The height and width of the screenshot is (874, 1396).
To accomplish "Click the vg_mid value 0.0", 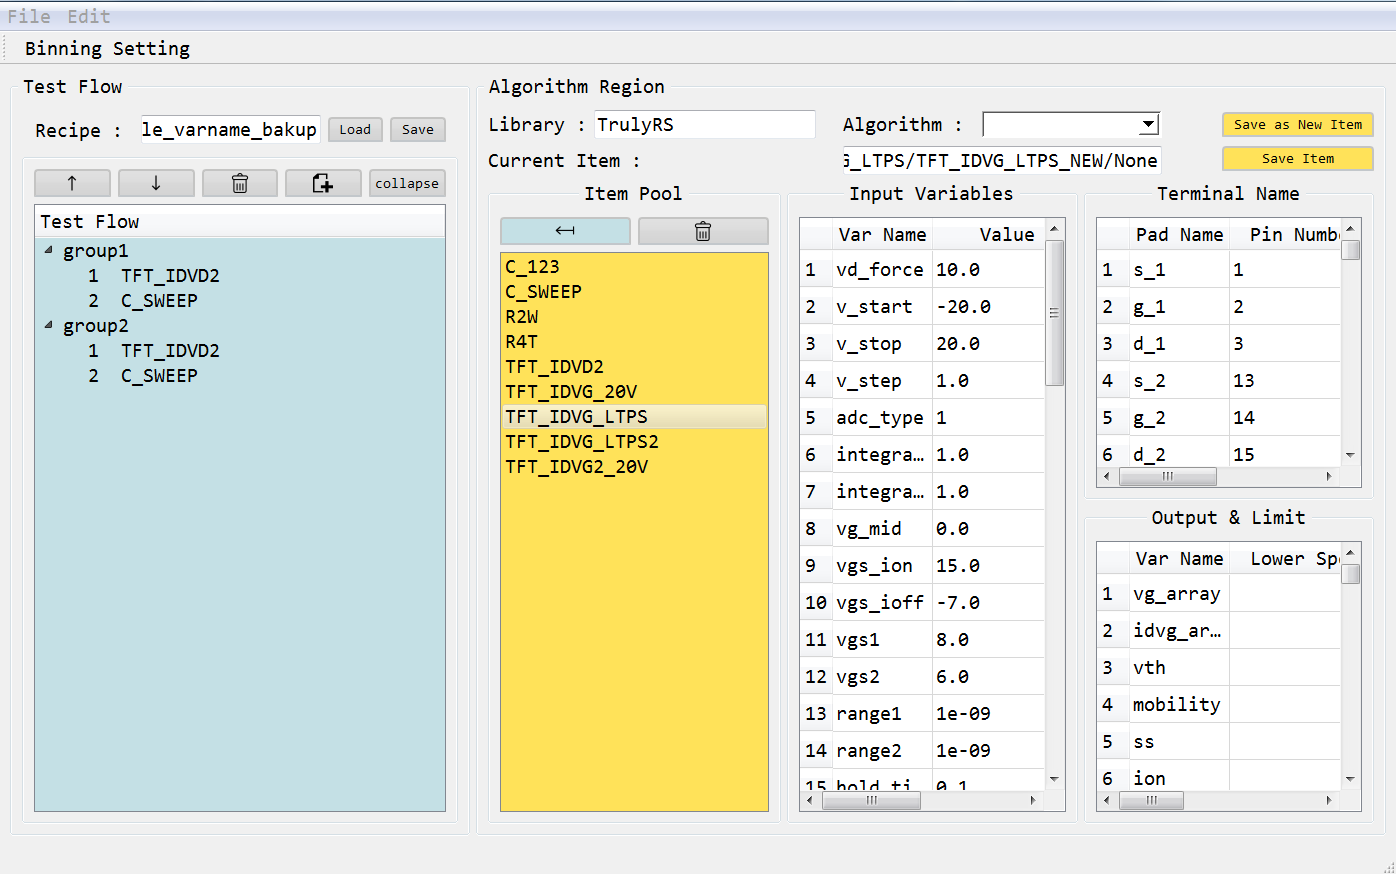I will [988, 529].
